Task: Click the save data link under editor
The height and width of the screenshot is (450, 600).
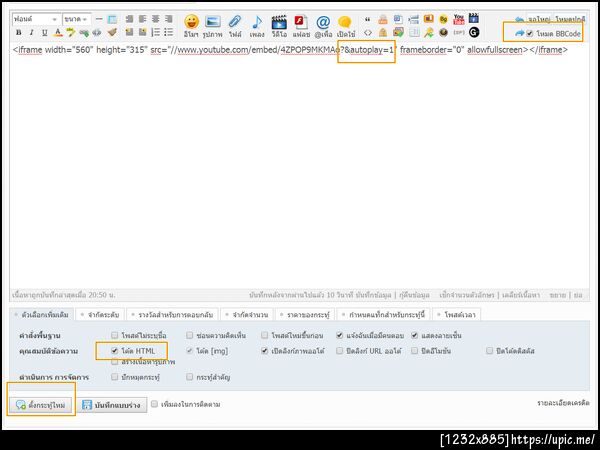Action: pyautogui.click(x=373, y=295)
